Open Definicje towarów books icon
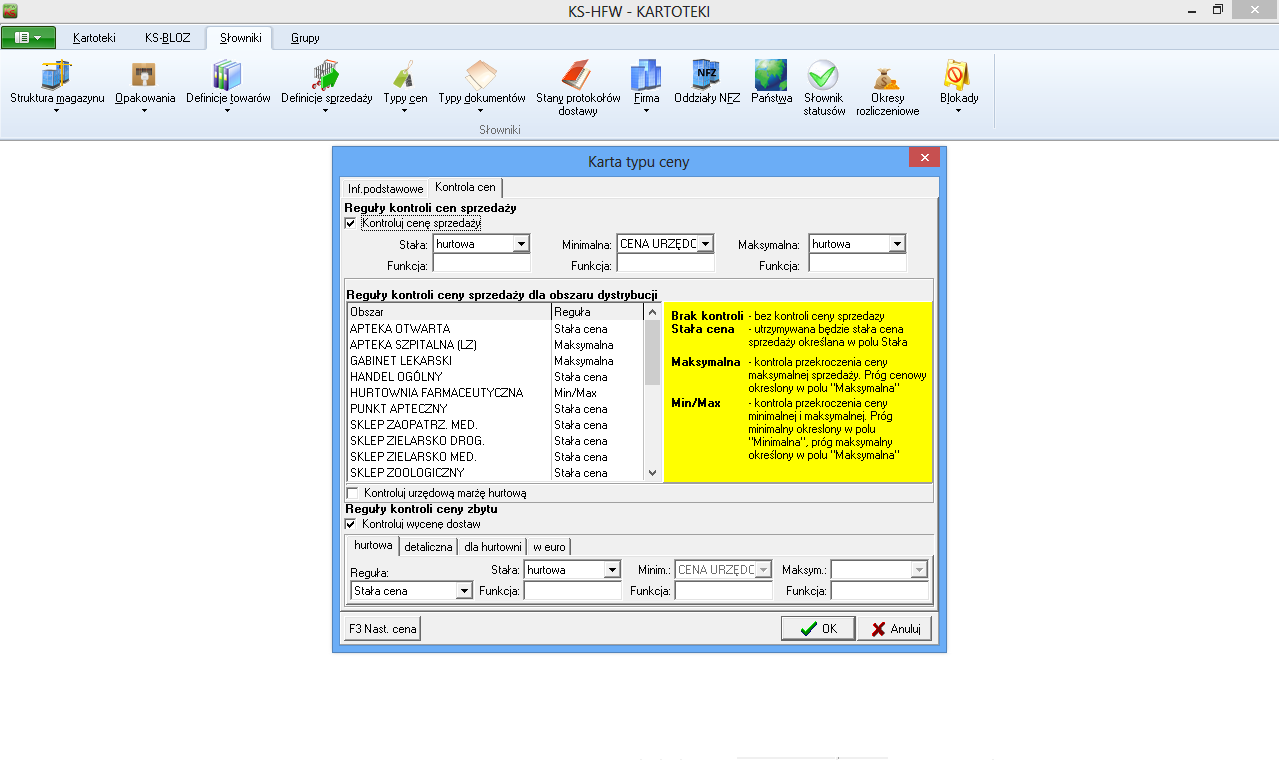 (228, 76)
